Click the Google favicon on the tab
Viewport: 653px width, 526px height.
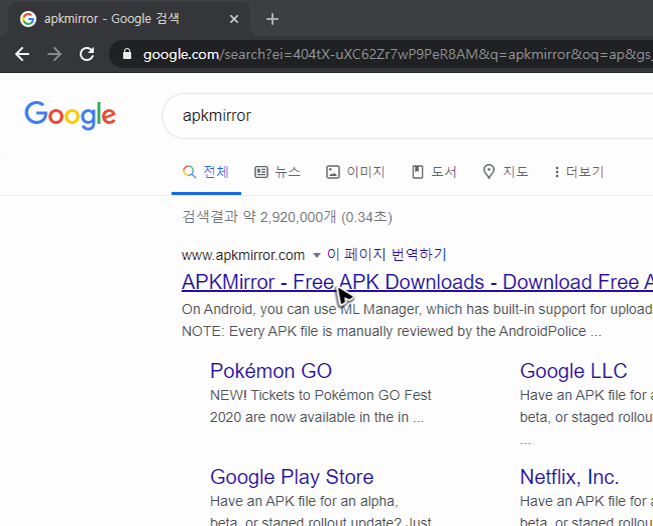tap(28, 19)
